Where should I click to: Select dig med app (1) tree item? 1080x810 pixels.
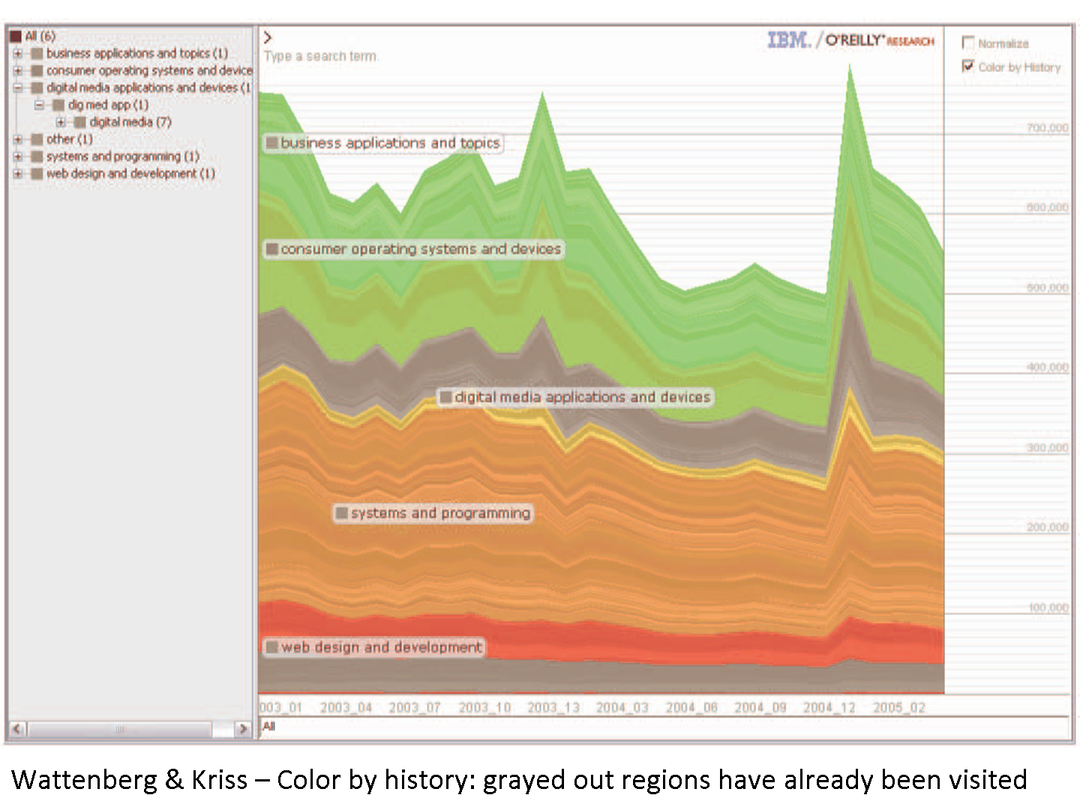pyautogui.click(x=108, y=105)
